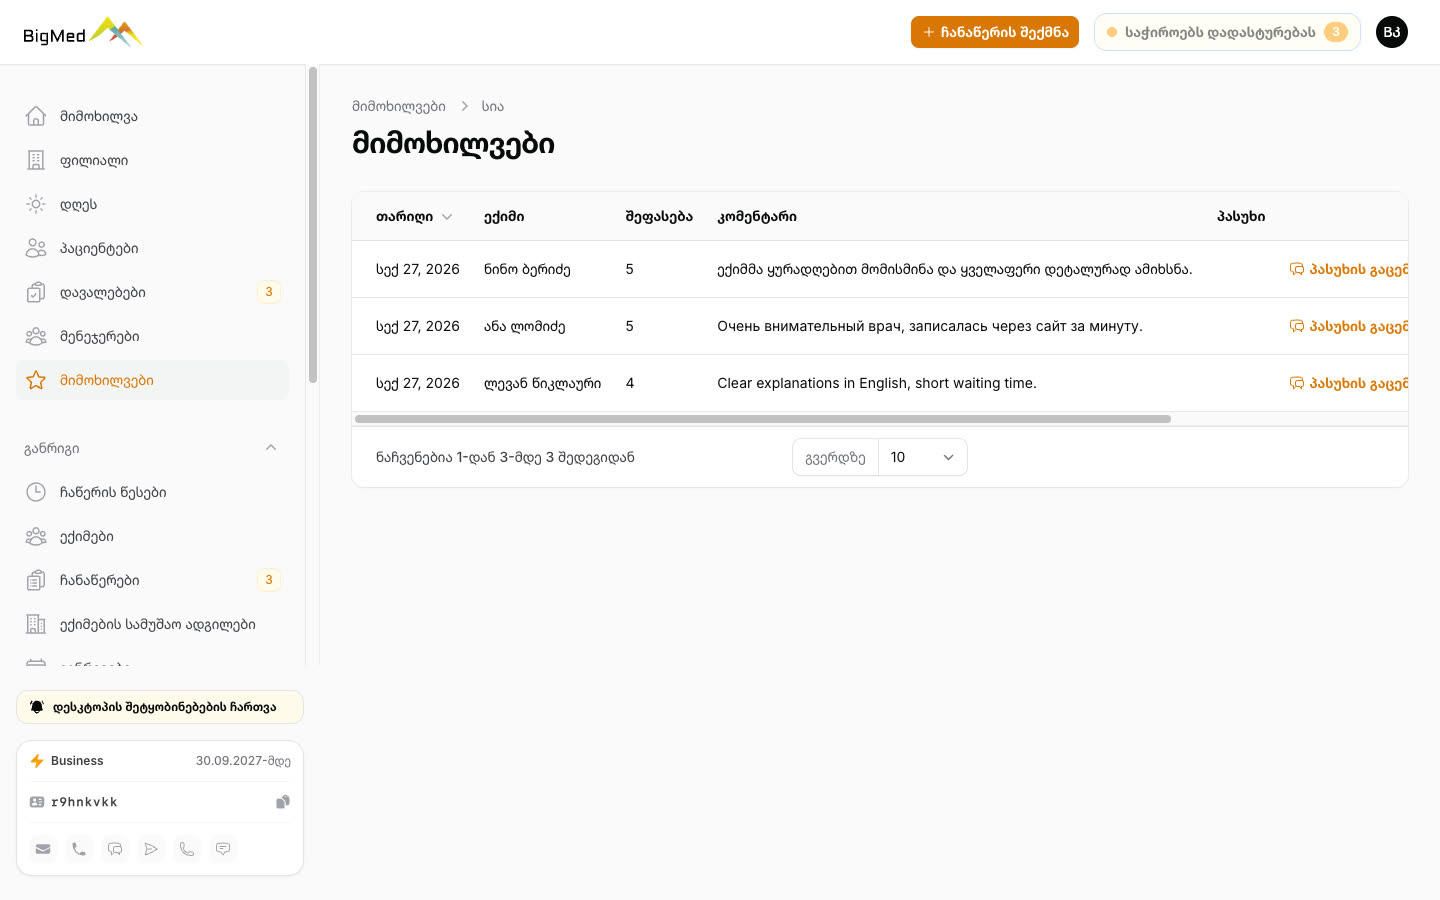Click the sidebar's vertical scrollbar

313,225
